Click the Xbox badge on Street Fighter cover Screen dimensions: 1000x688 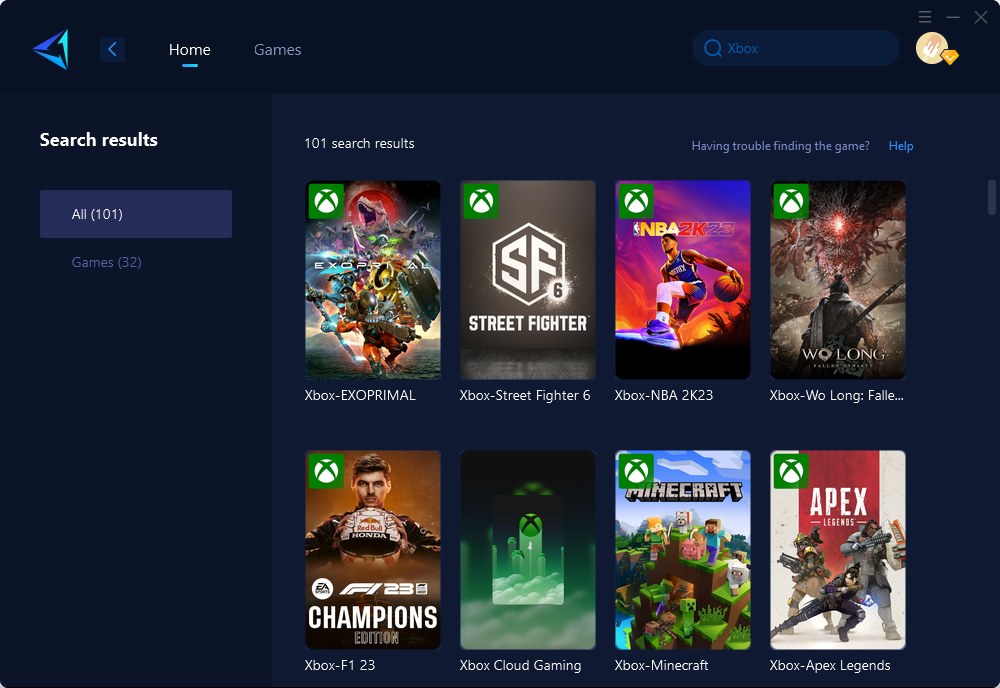482,201
